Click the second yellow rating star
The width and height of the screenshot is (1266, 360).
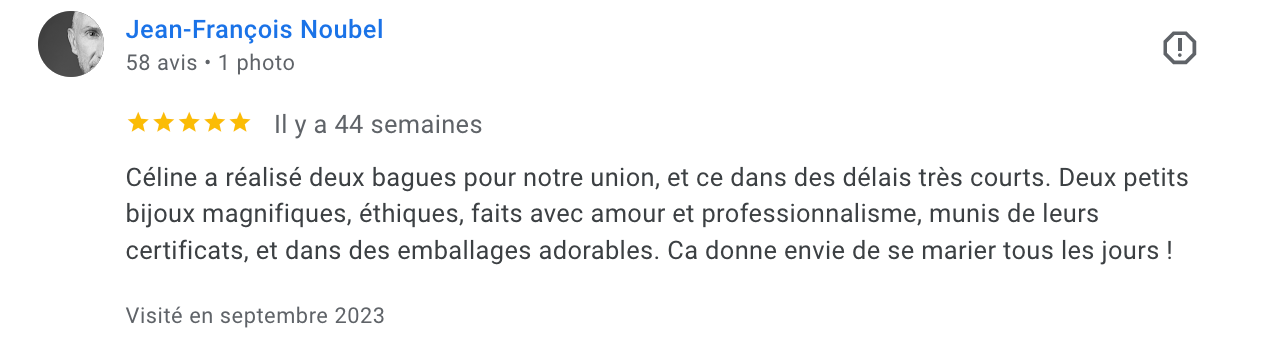[x=163, y=123]
